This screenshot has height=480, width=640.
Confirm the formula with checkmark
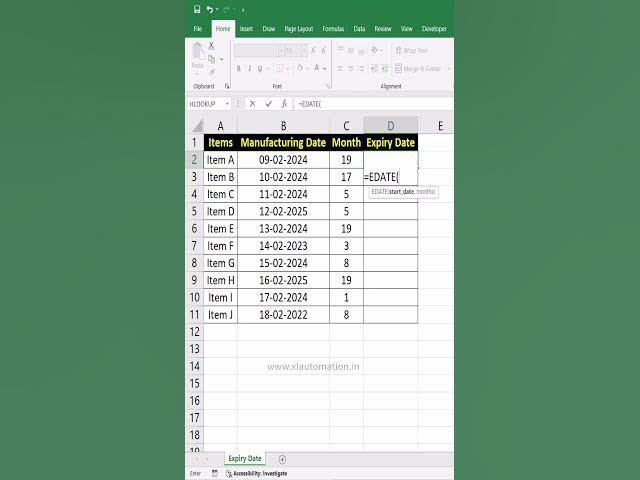[269, 104]
